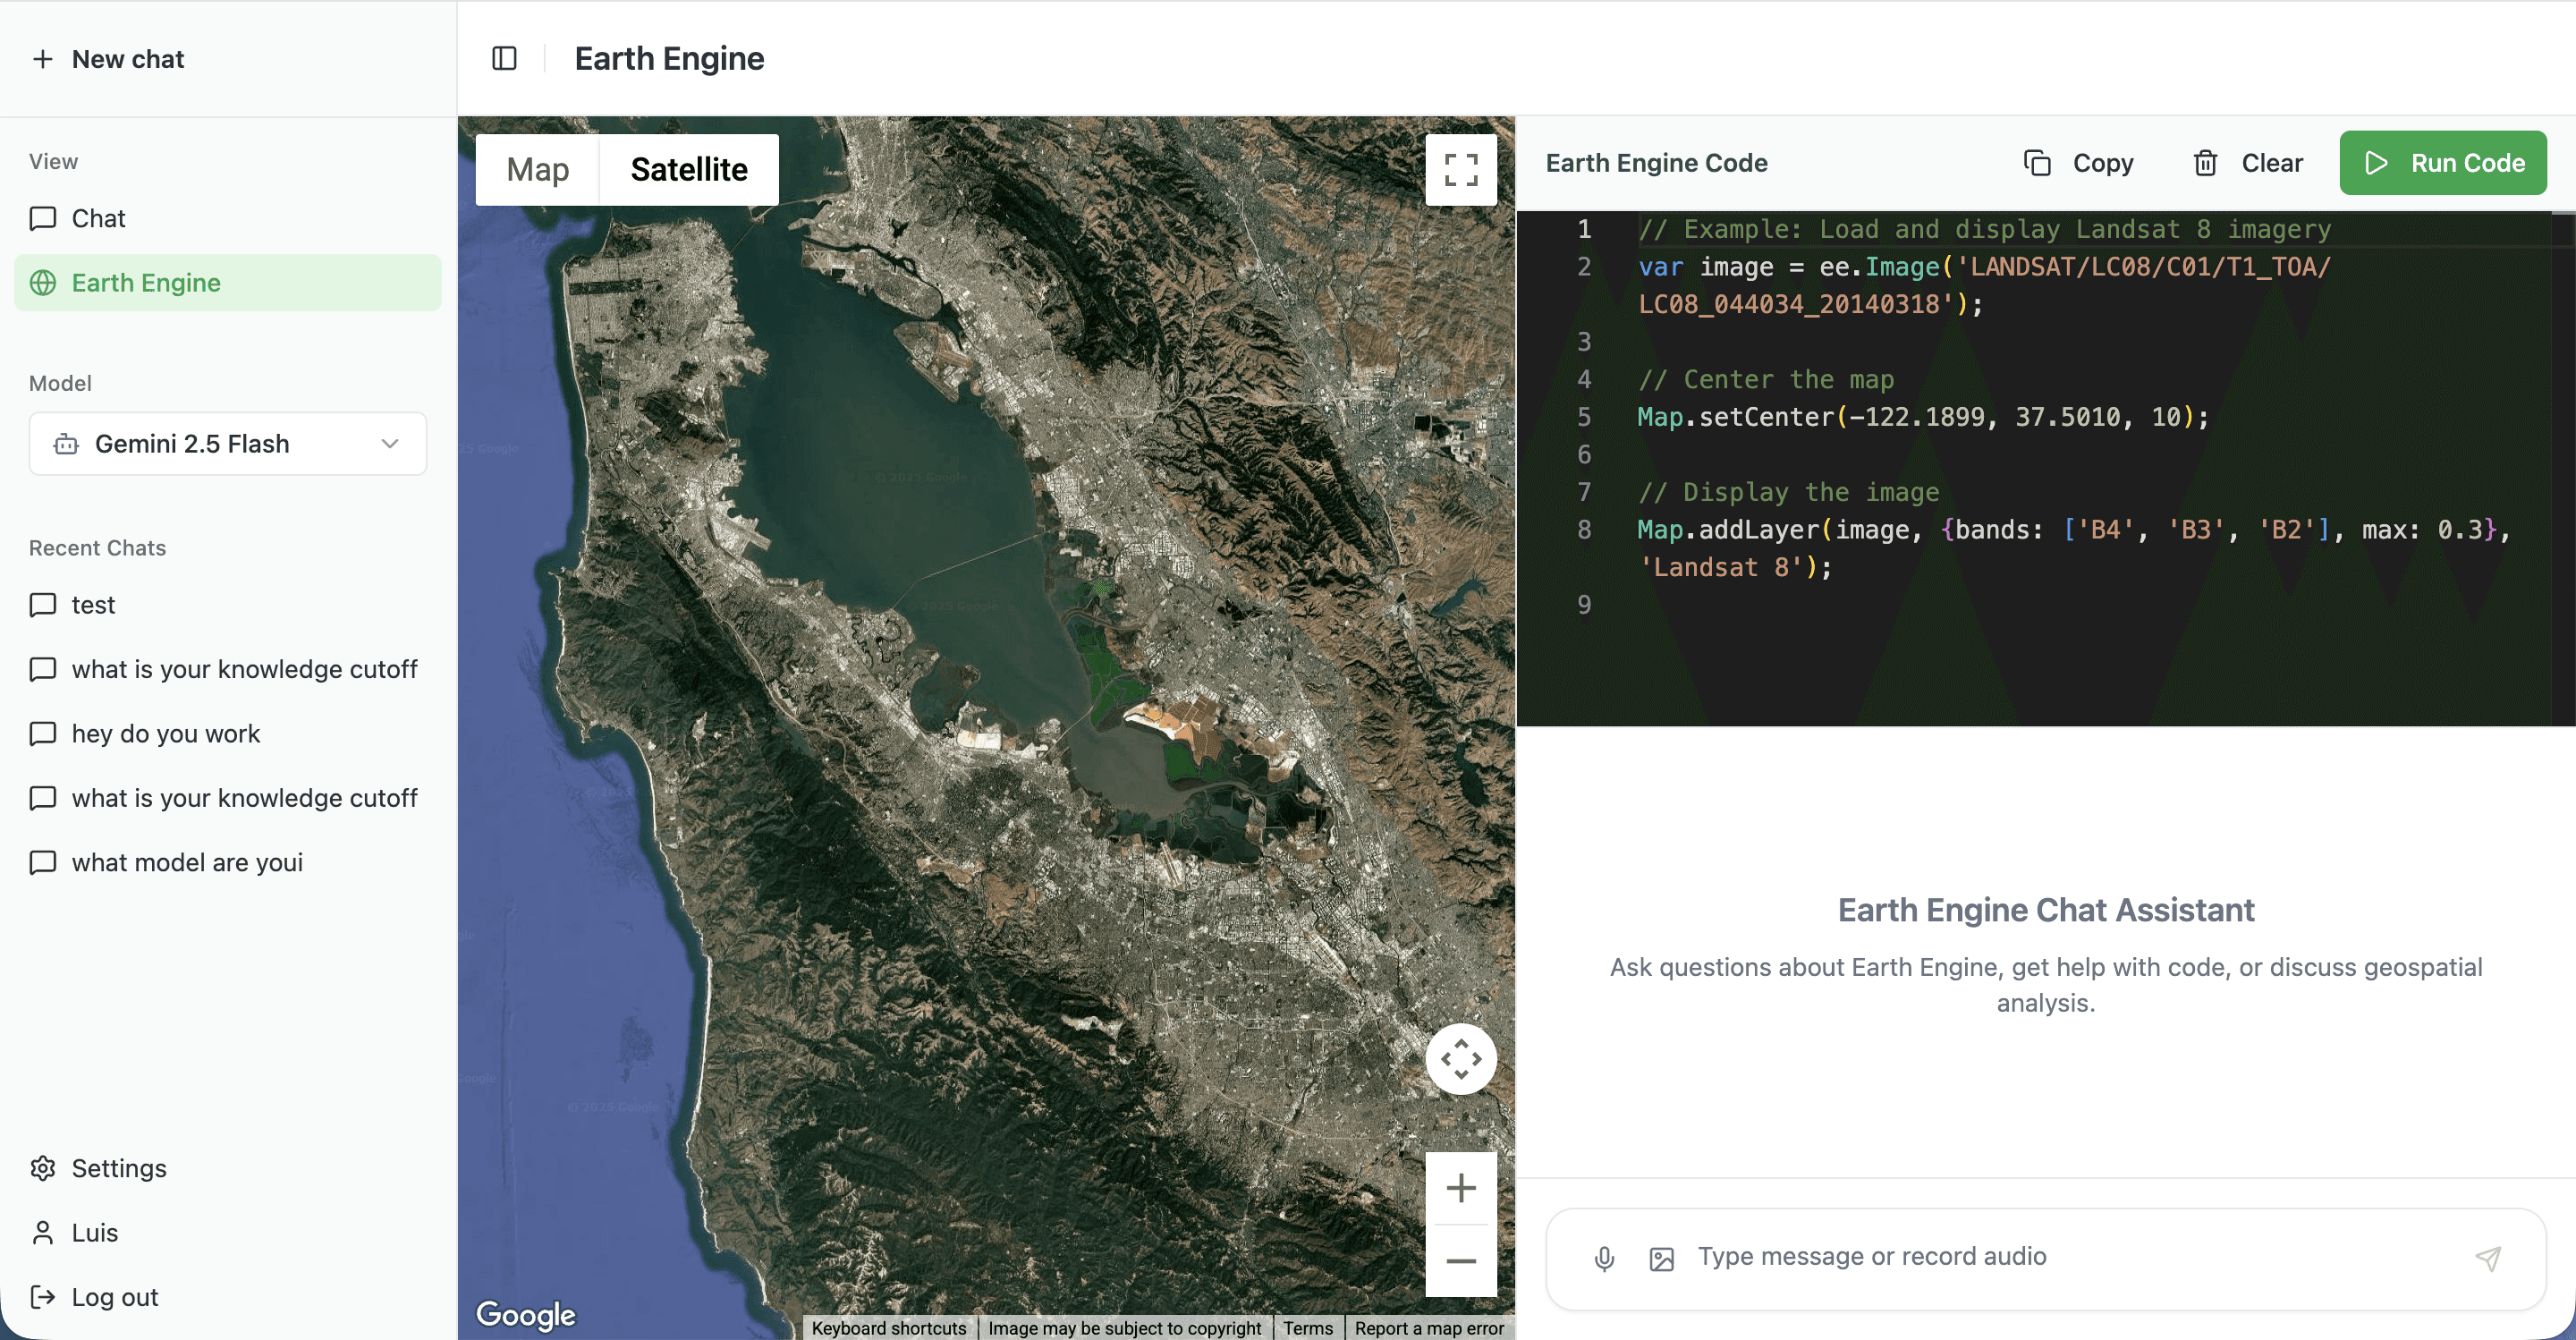Image resolution: width=2576 pixels, height=1340 pixels.
Task: Zoom out the map with minus
Action: point(1460,1261)
